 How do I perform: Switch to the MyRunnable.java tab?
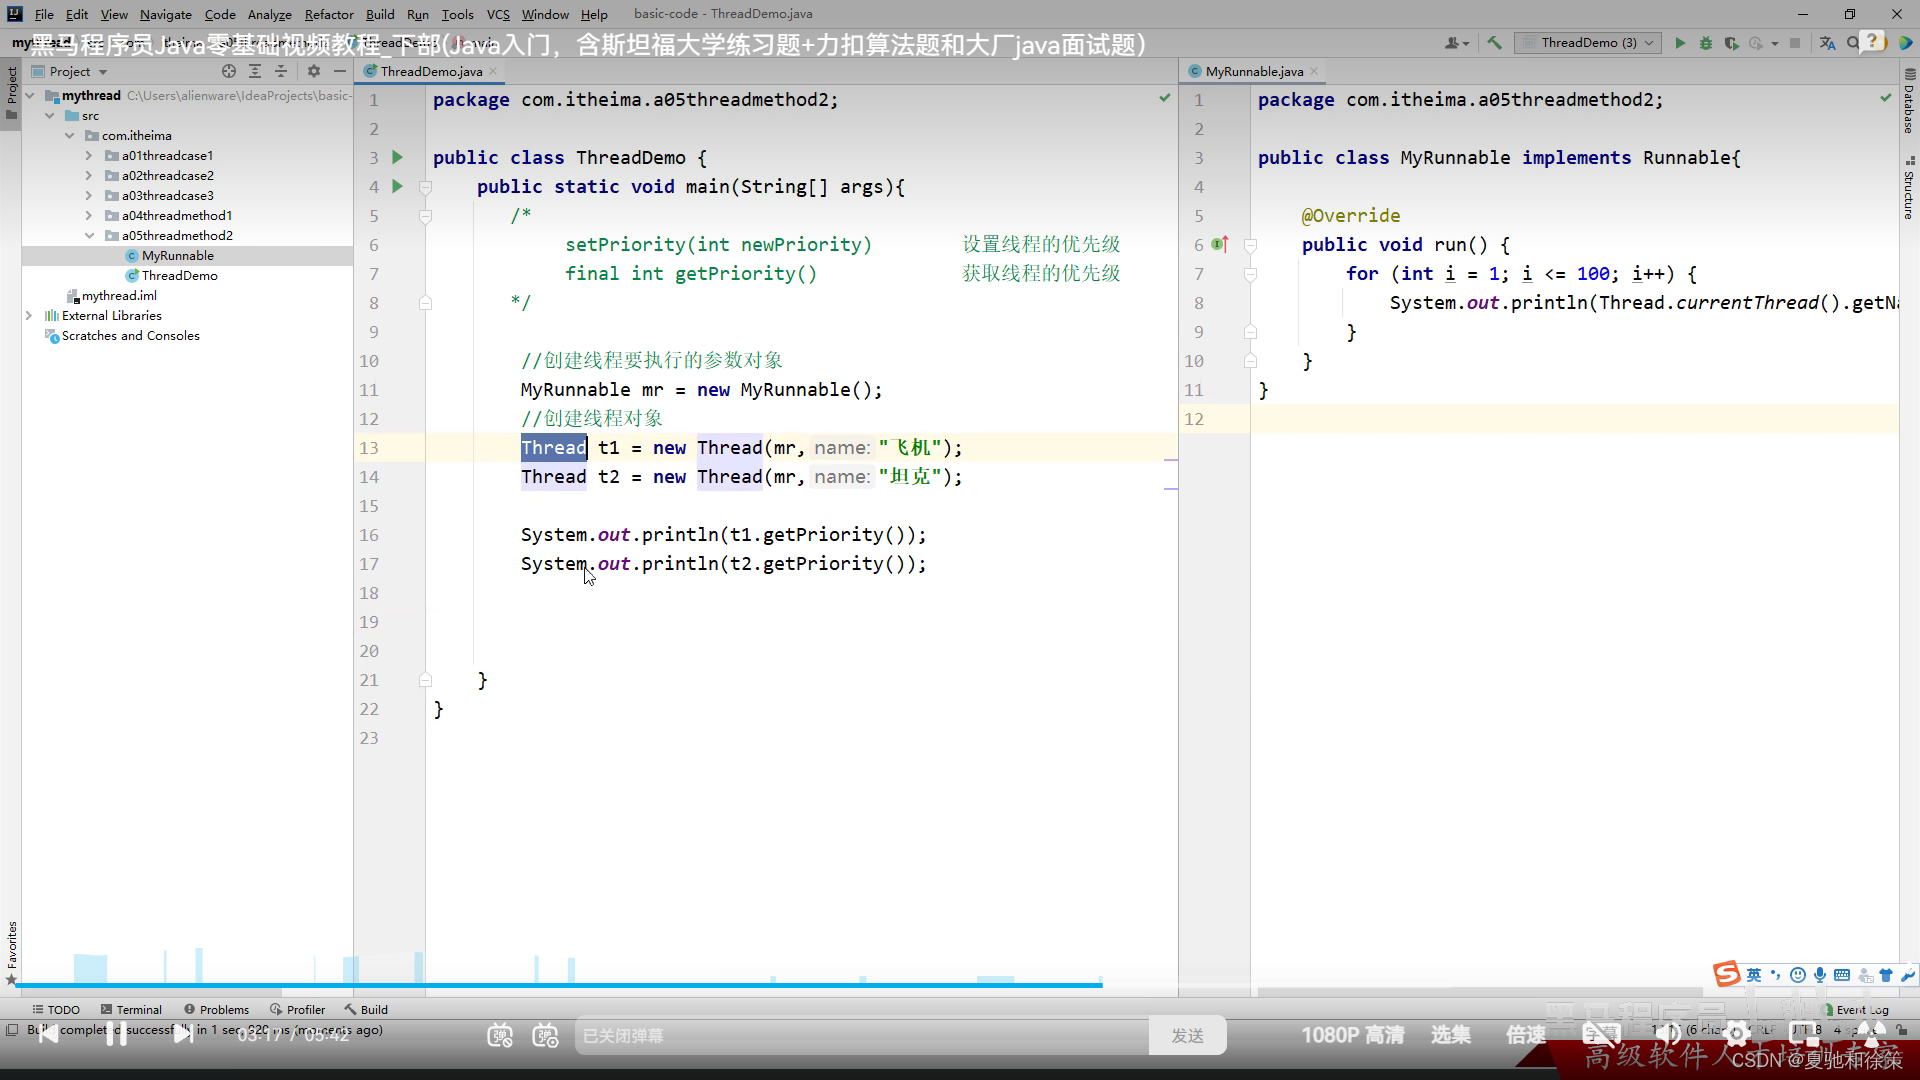1253,71
